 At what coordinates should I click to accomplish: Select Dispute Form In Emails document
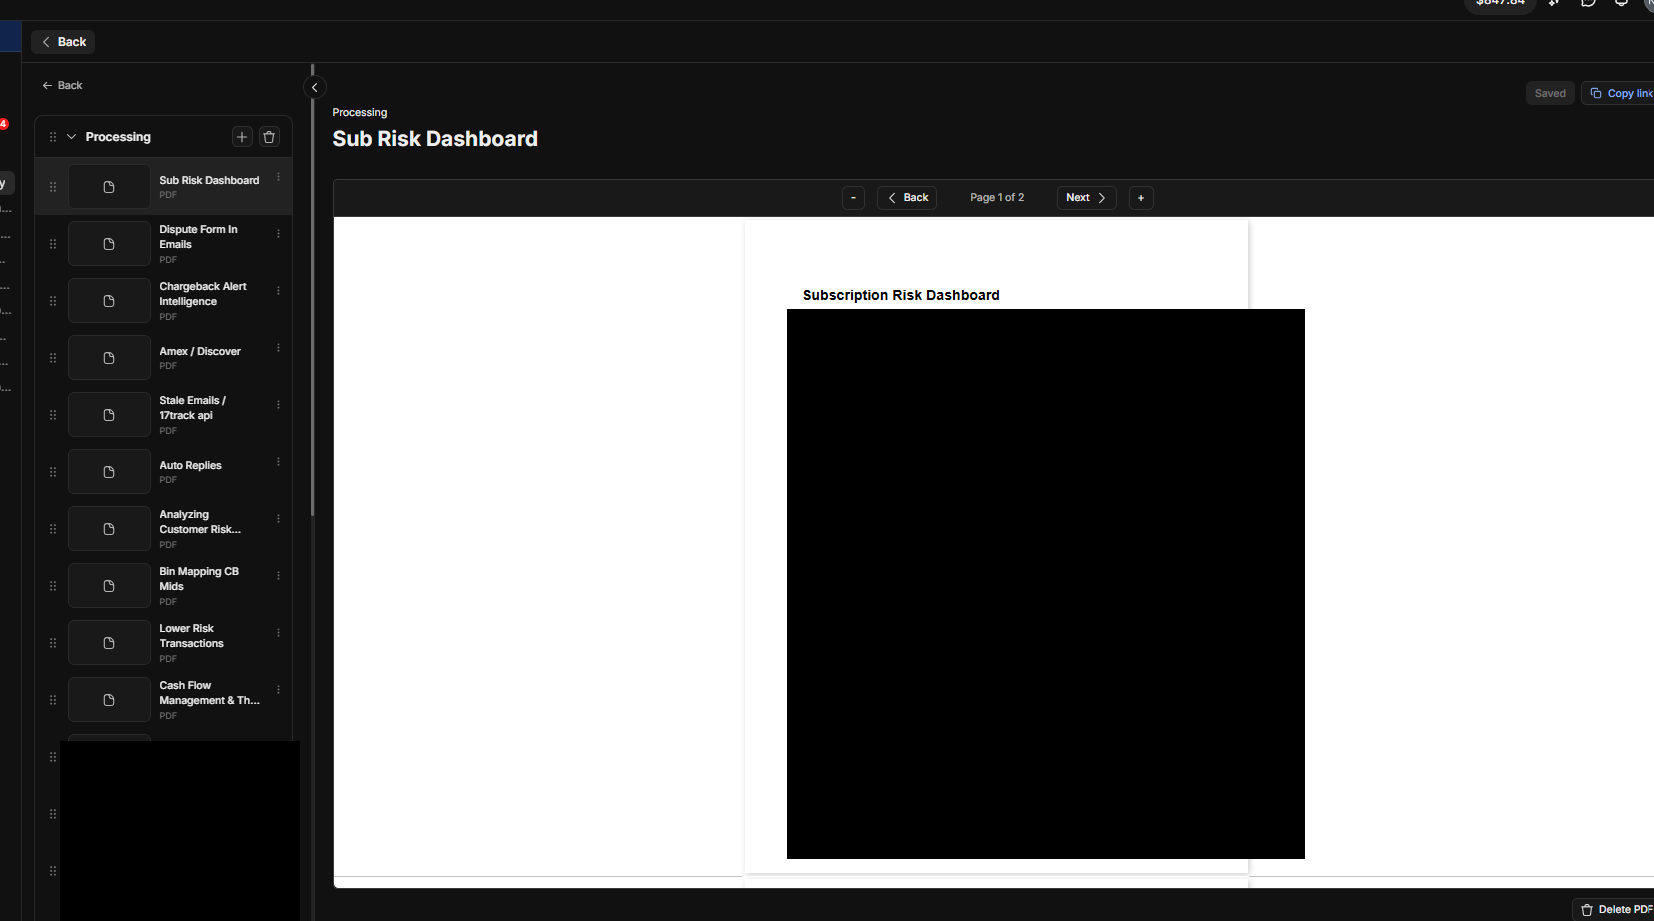click(x=164, y=244)
